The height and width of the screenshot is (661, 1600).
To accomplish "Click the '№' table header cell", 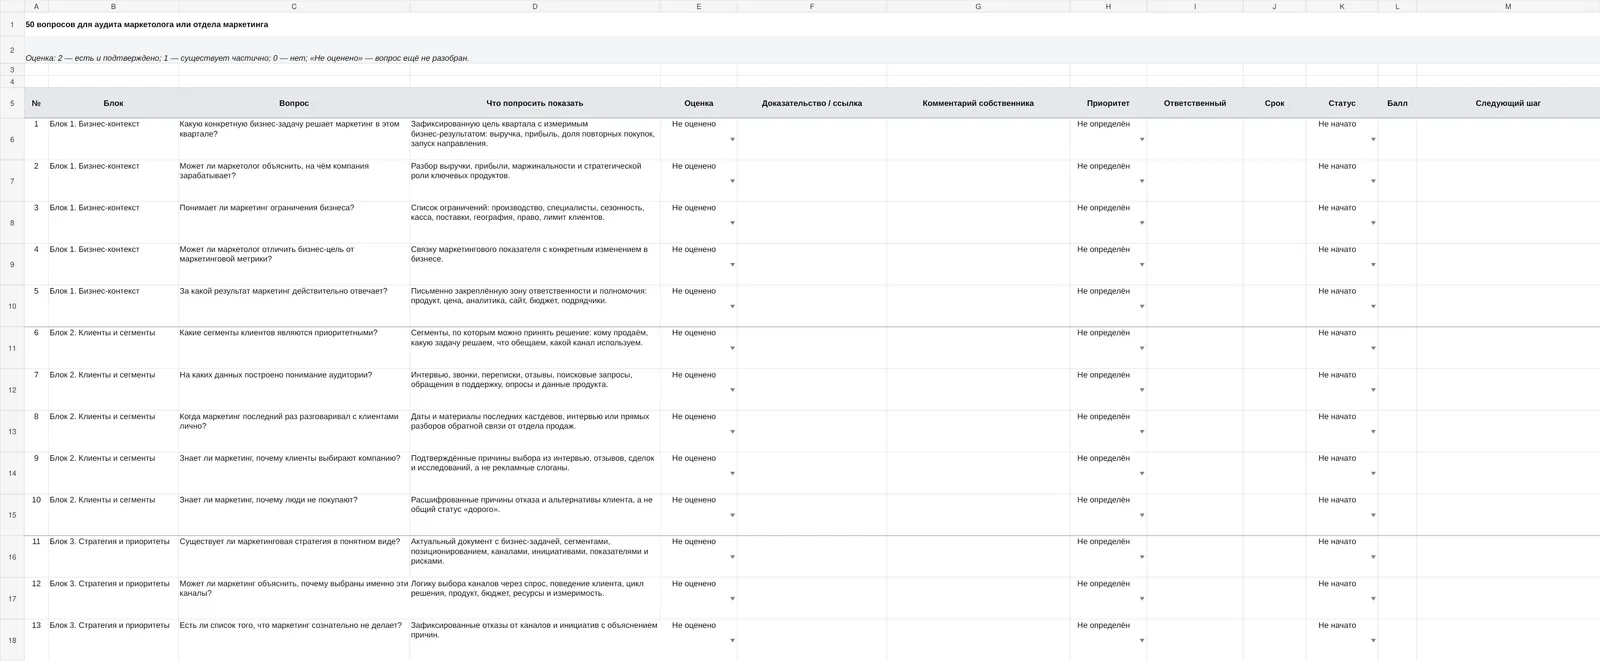I will [x=36, y=103].
